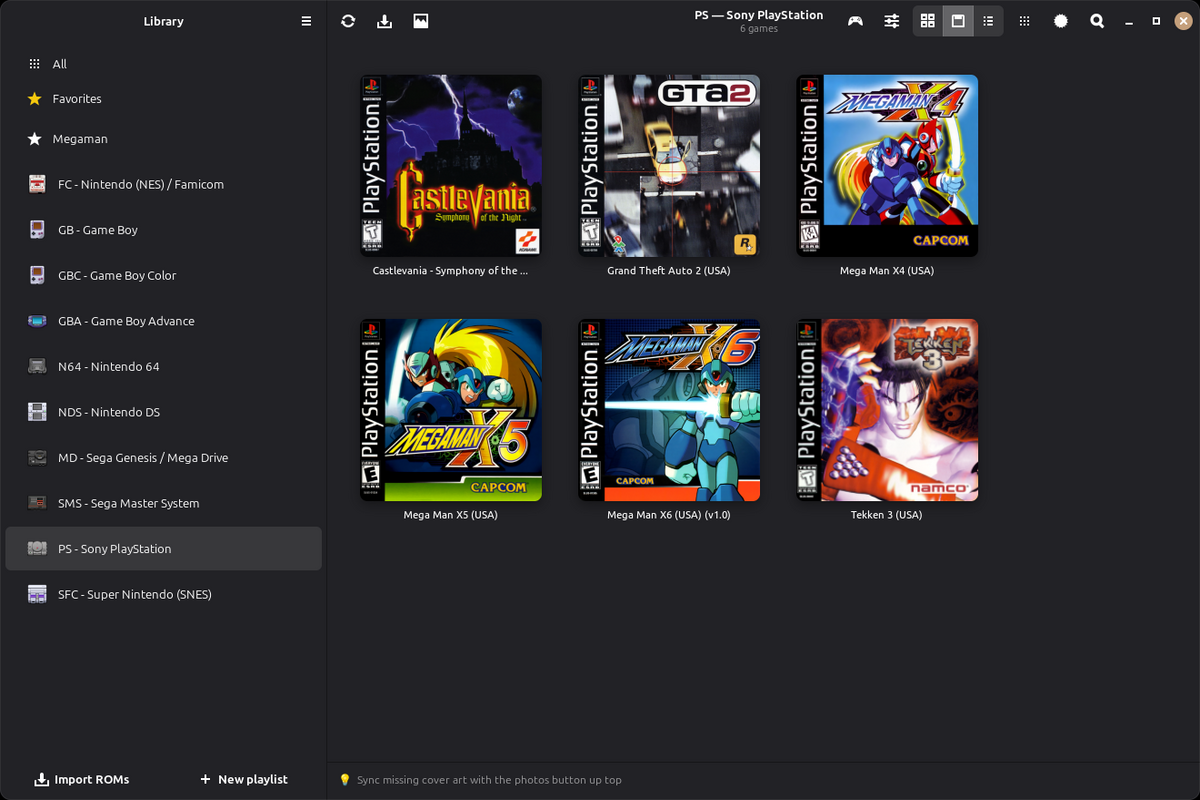Open the Library hamburger menu
The height and width of the screenshot is (800, 1200).
pyautogui.click(x=306, y=21)
